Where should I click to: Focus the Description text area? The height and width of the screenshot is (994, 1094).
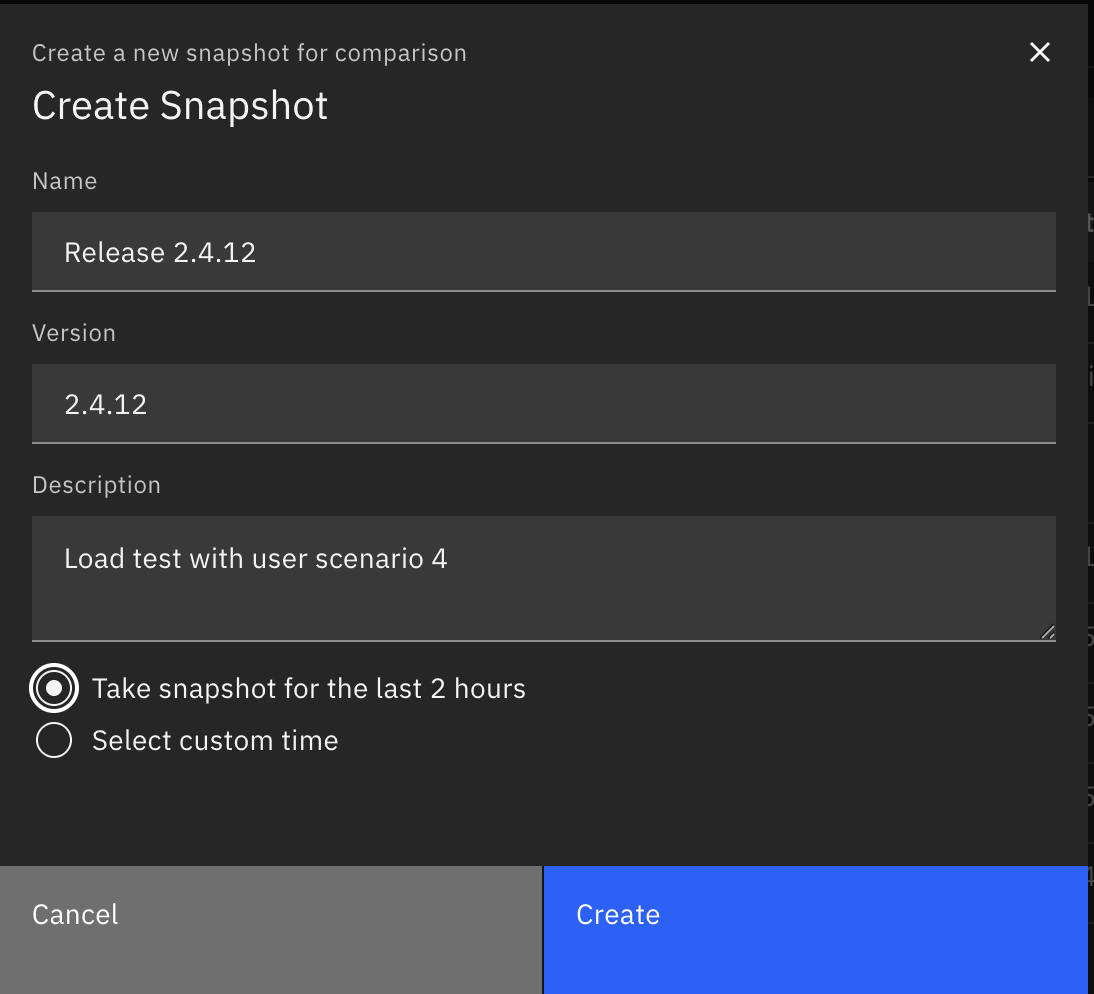point(544,578)
